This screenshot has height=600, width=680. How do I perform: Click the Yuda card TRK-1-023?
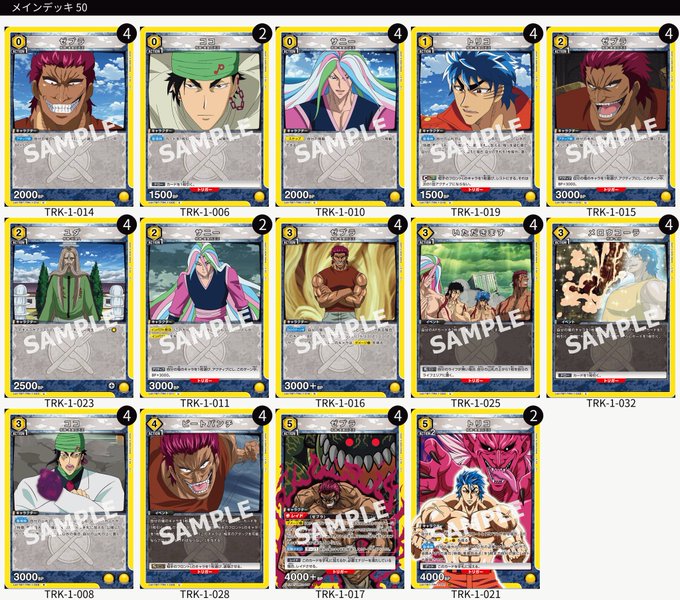click(69, 307)
